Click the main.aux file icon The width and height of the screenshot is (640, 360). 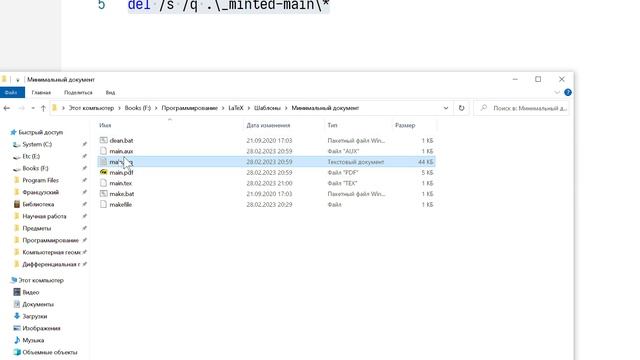[x=104, y=151]
